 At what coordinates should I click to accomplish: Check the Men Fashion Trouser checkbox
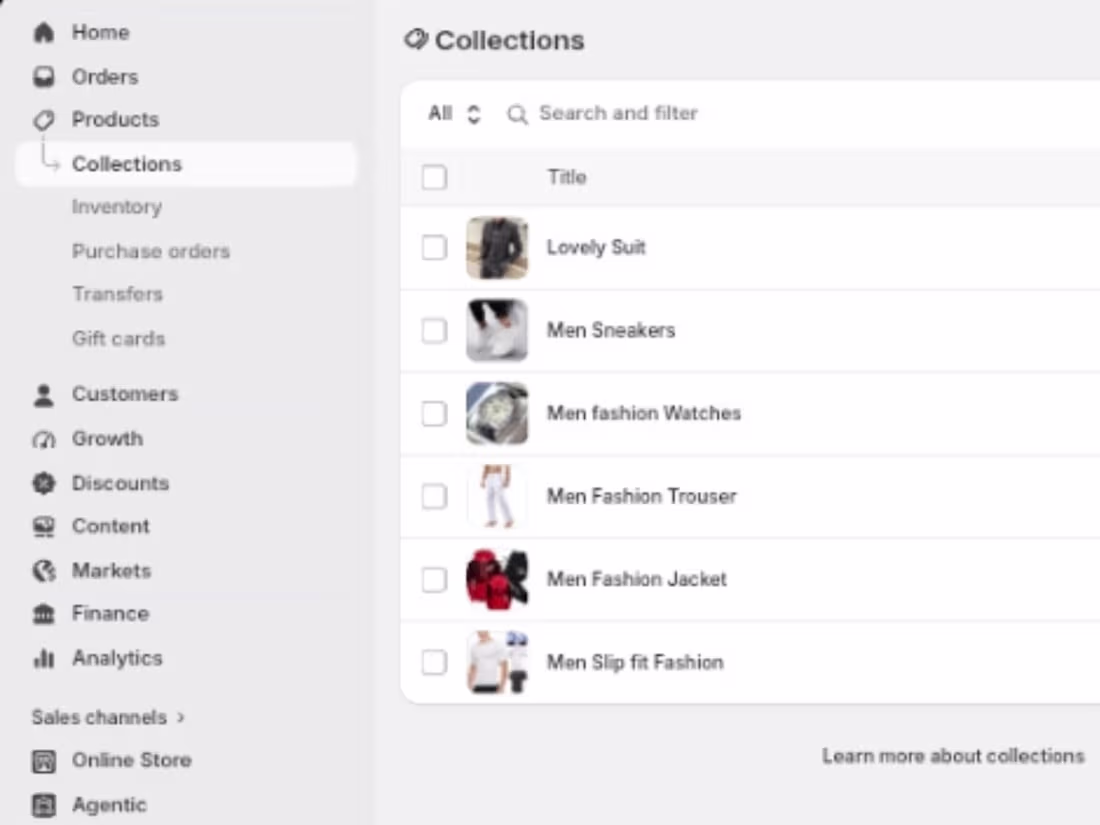tap(434, 497)
